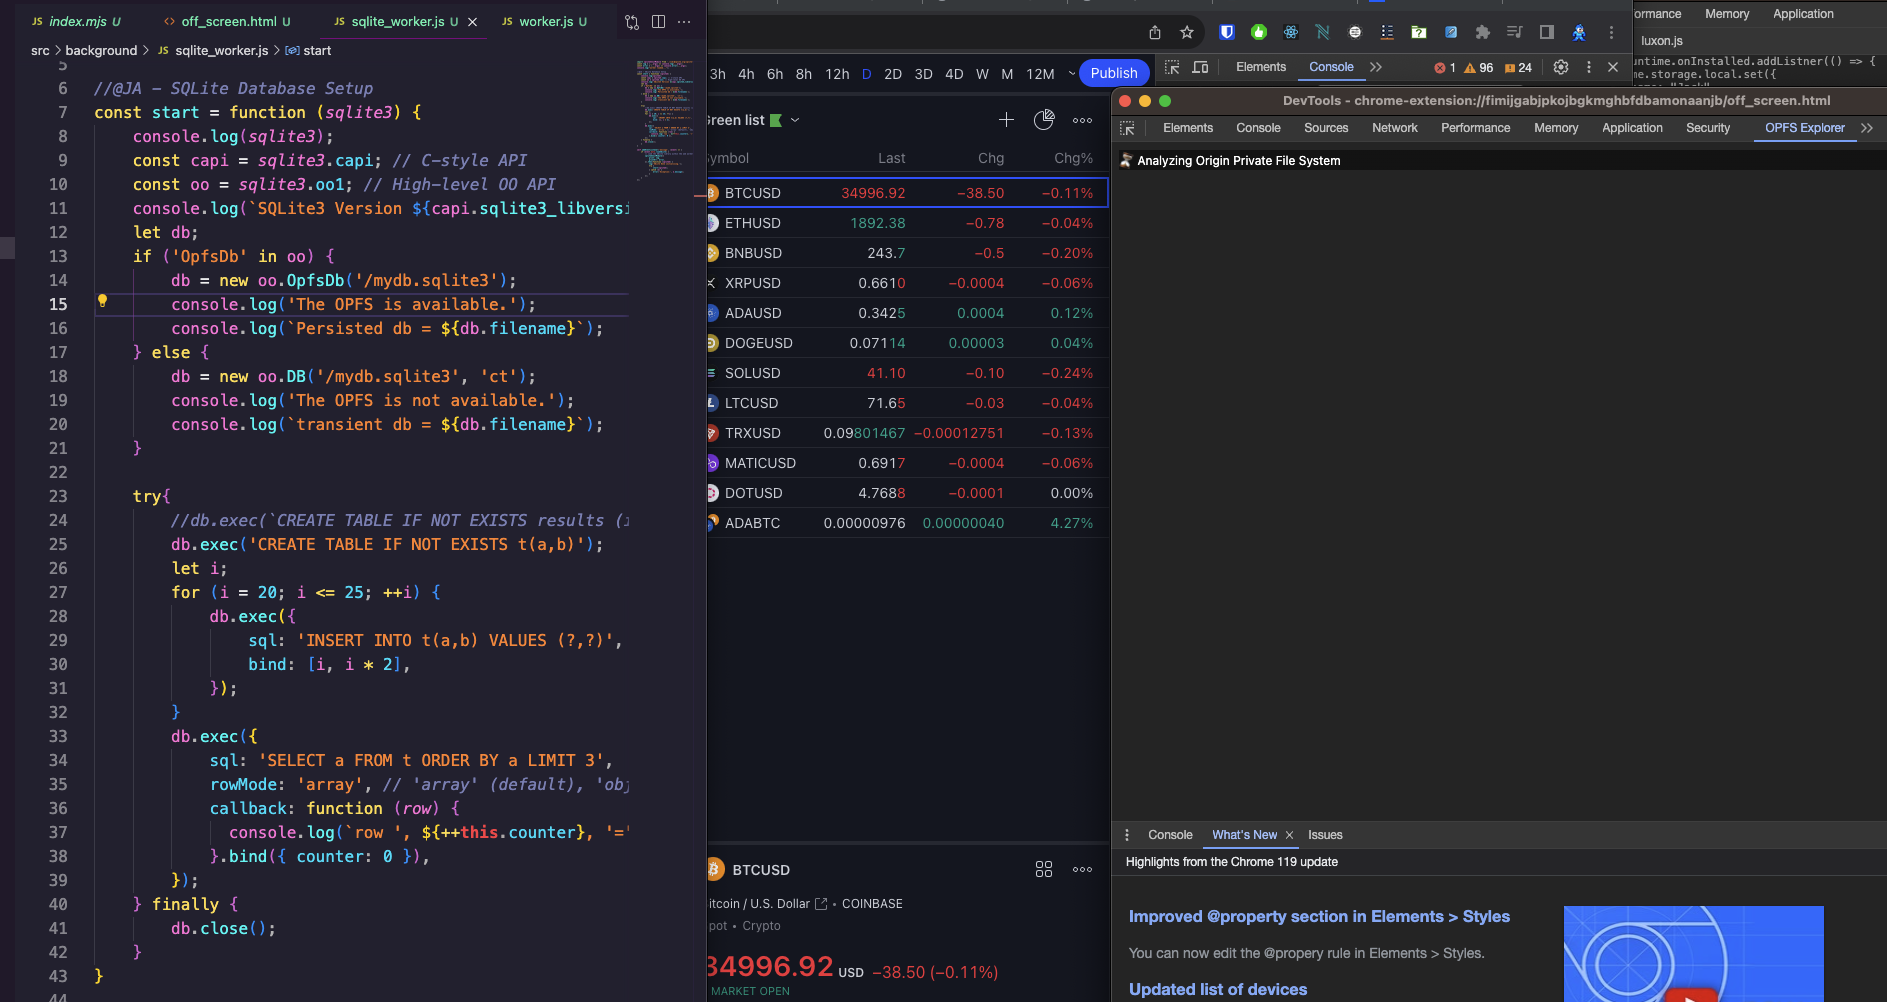Bookmark the page with the star icon
The width and height of the screenshot is (1887, 1002).
pos(1187,32)
